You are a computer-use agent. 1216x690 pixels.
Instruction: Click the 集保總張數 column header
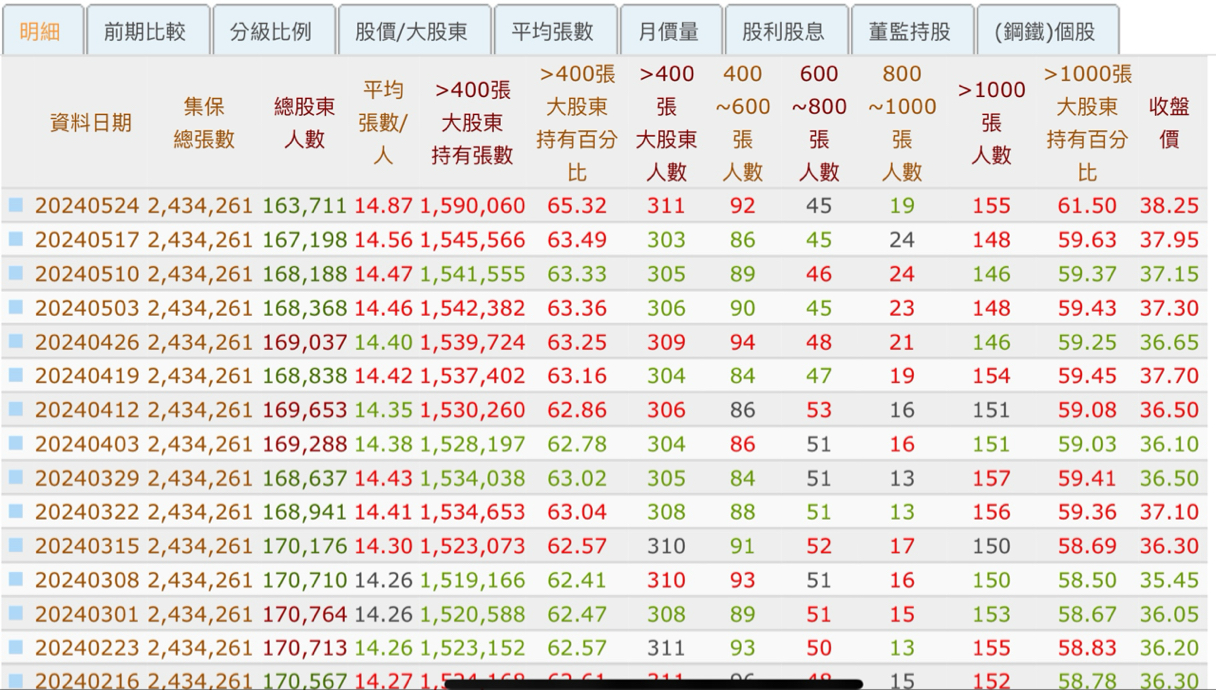[x=204, y=123]
